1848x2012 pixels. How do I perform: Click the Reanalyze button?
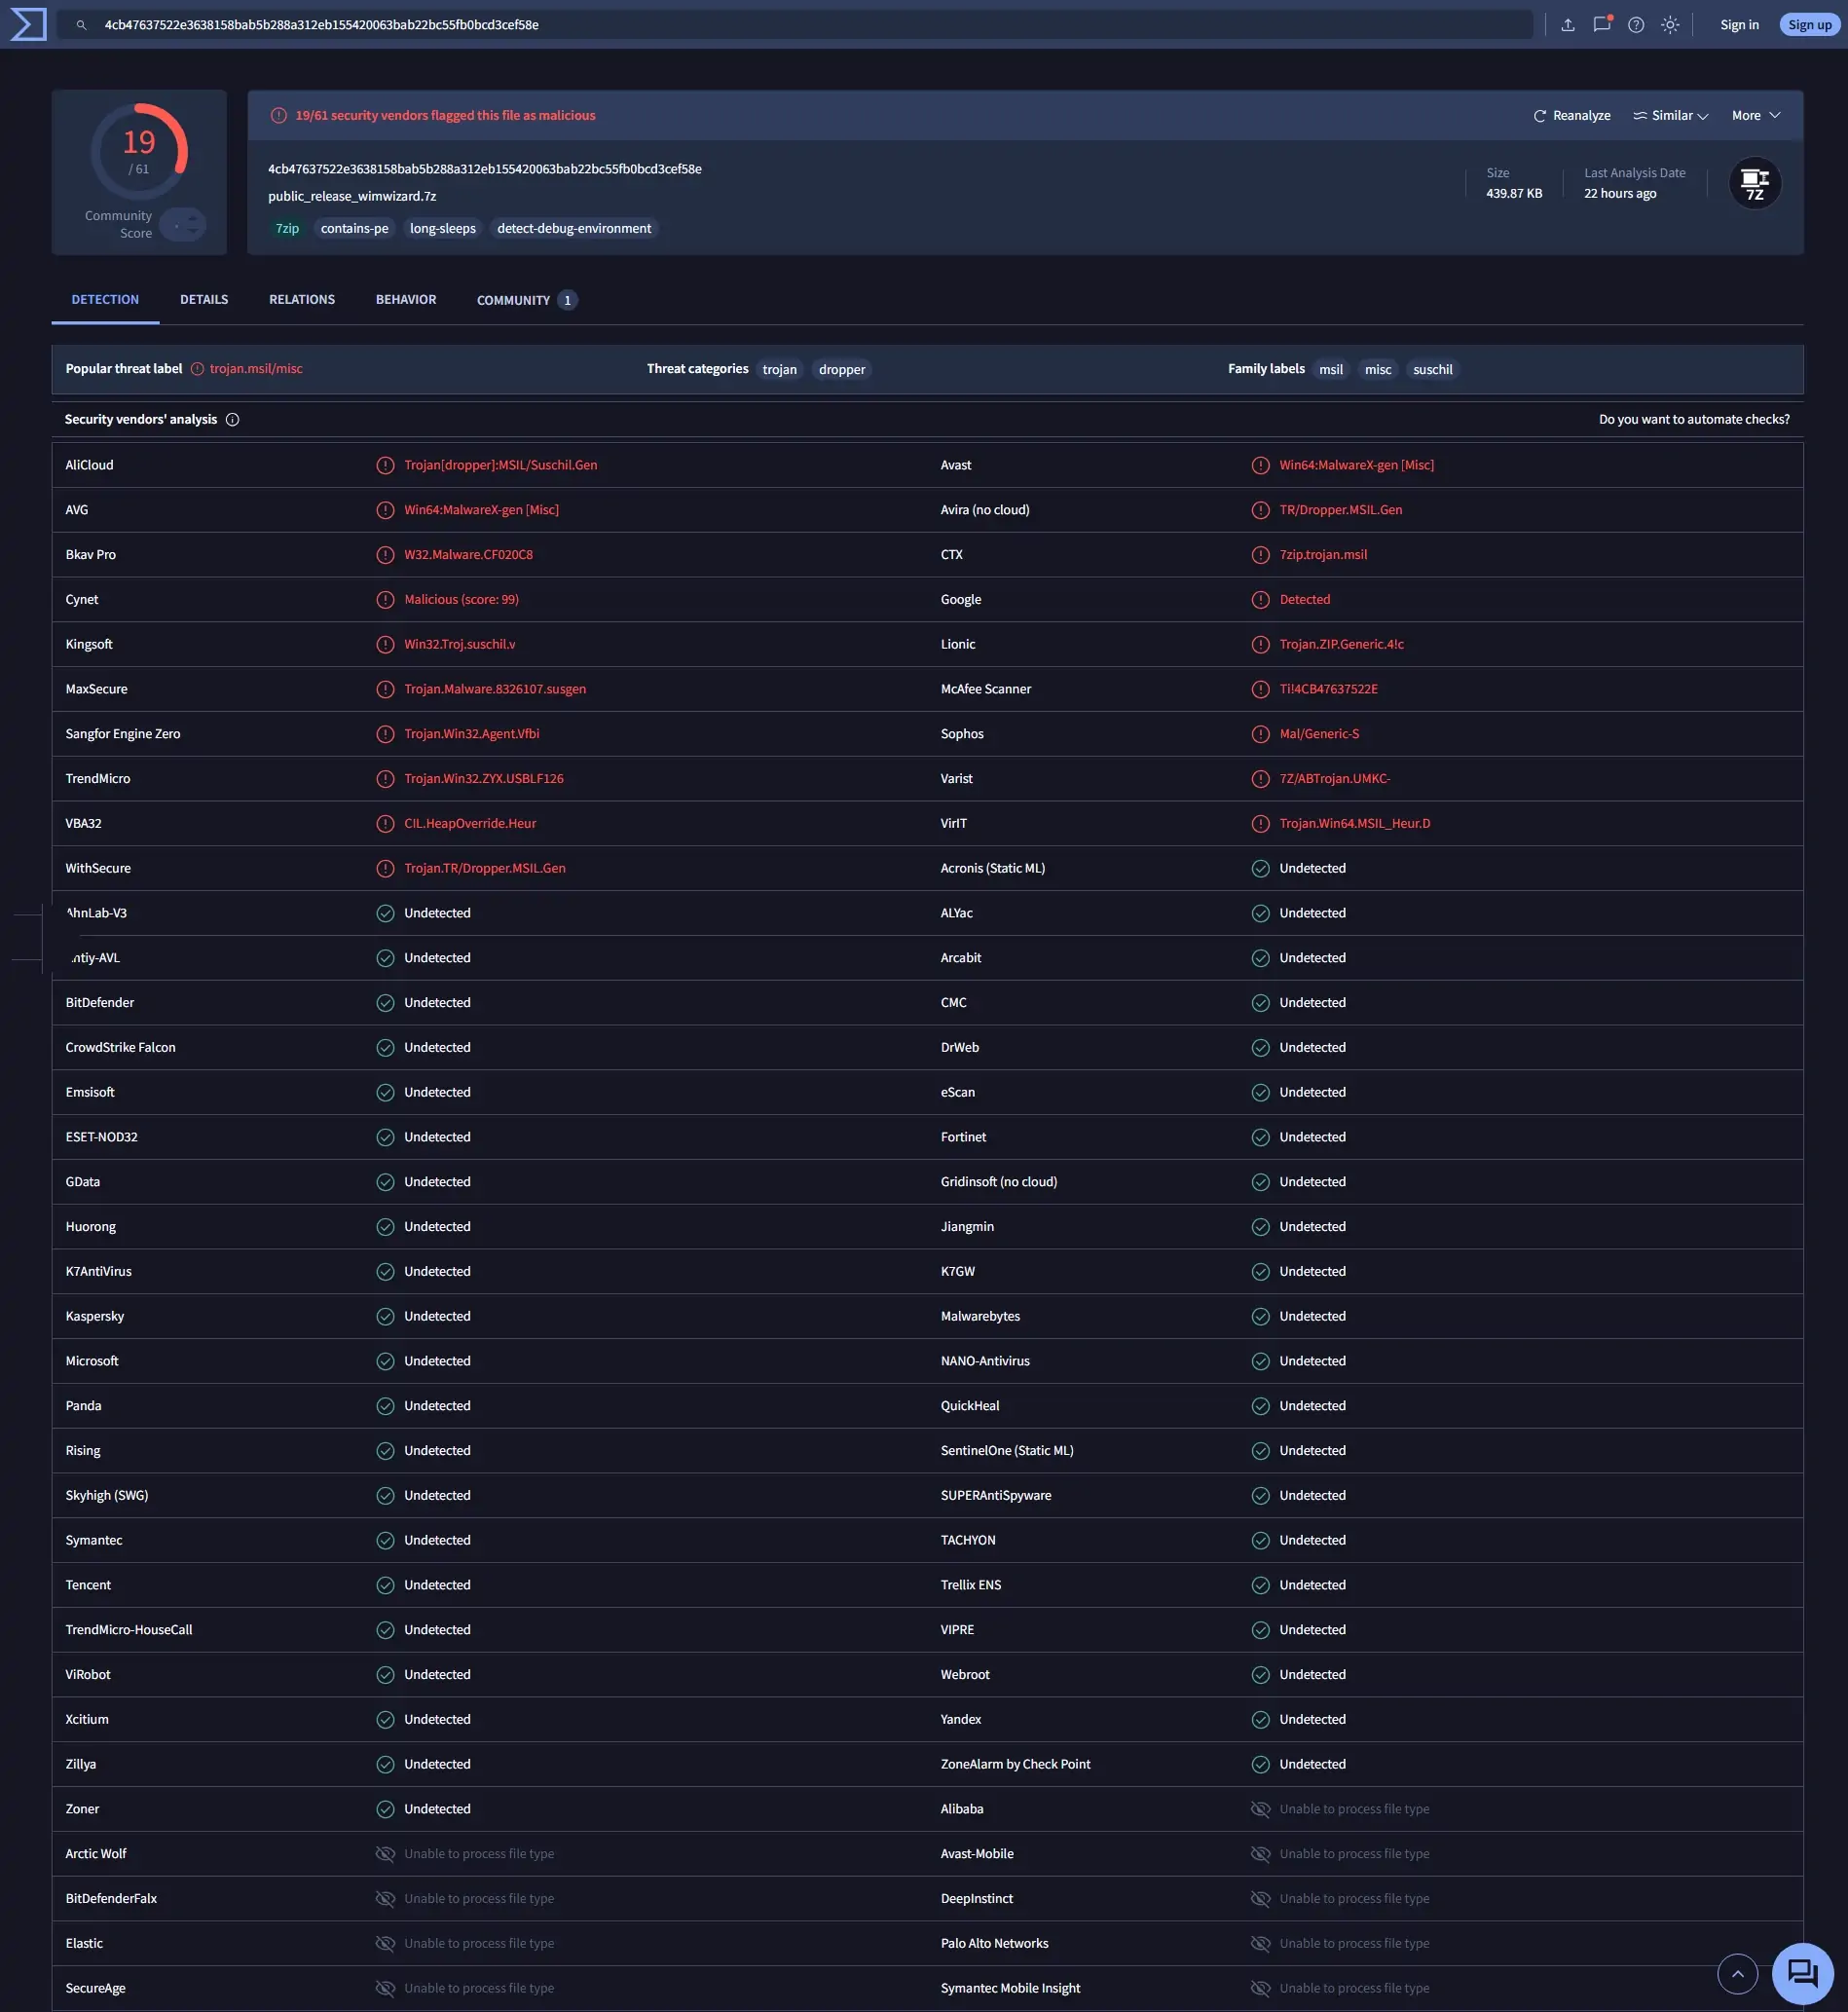tap(1572, 116)
